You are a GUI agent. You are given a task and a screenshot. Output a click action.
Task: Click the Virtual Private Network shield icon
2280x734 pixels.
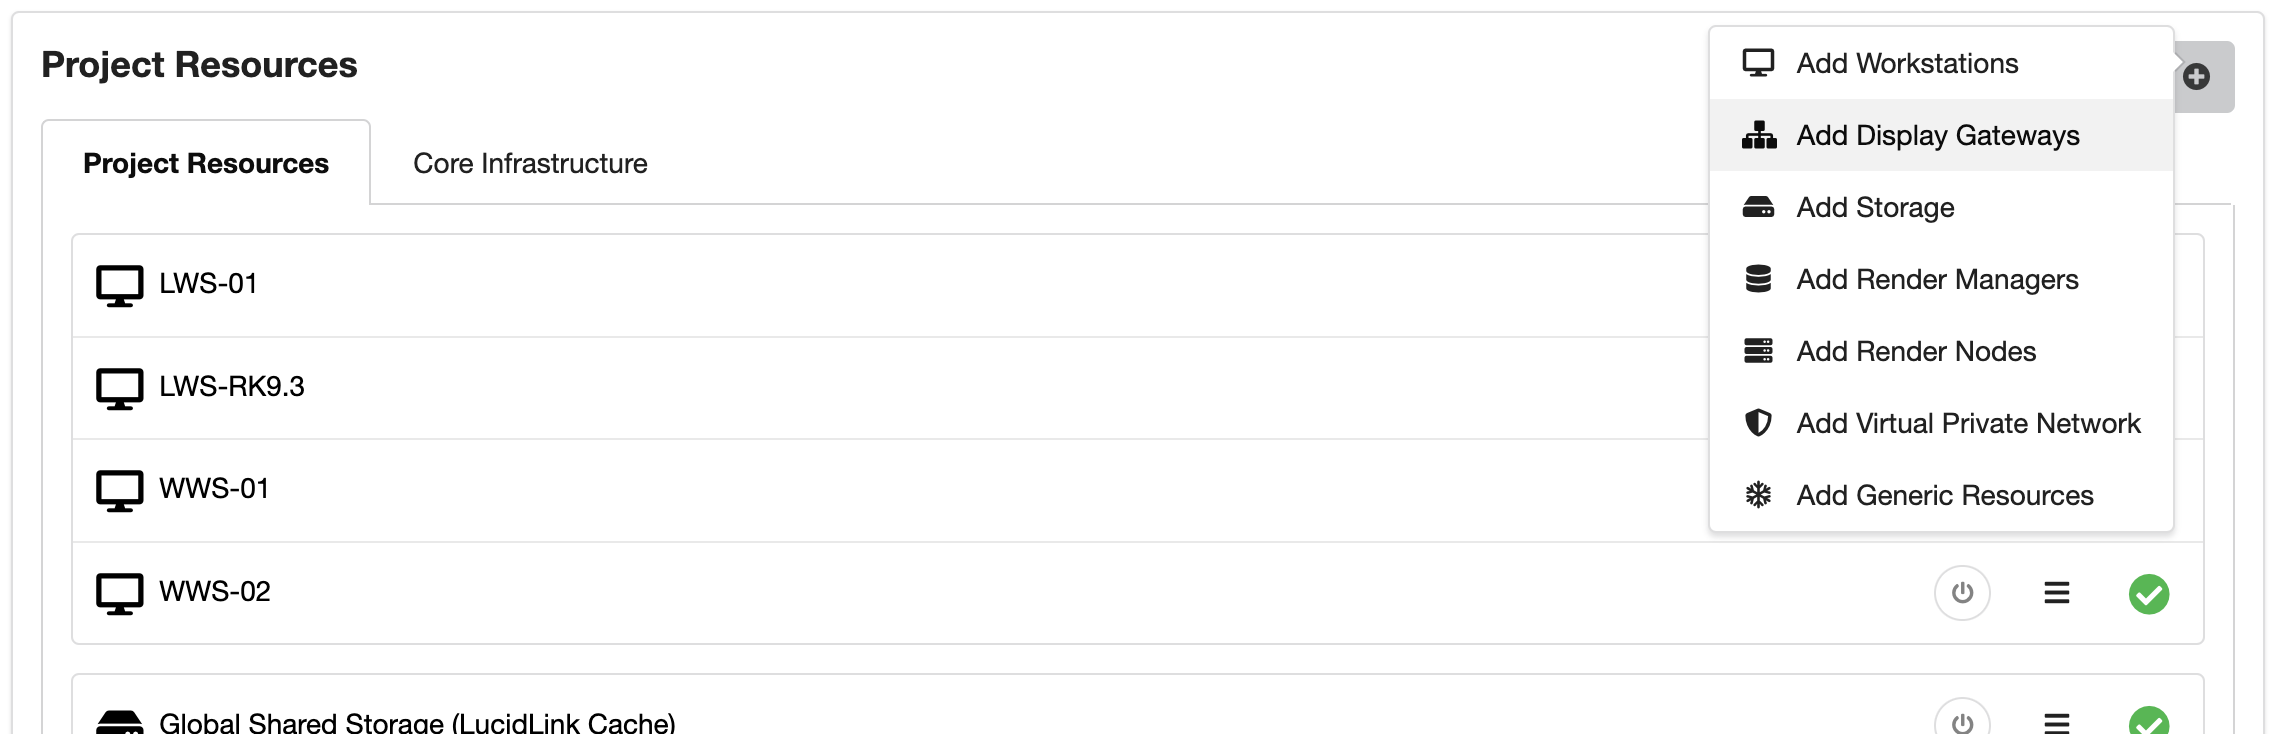click(1758, 423)
